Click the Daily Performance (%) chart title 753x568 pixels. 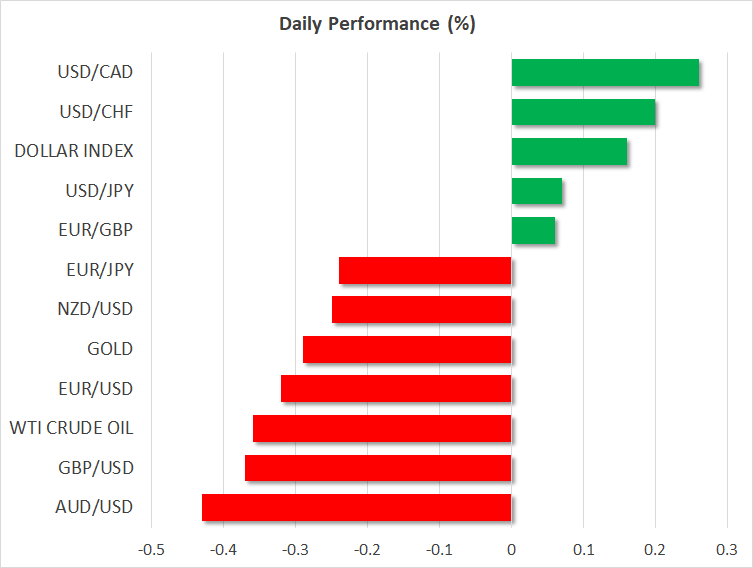click(376, 24)
